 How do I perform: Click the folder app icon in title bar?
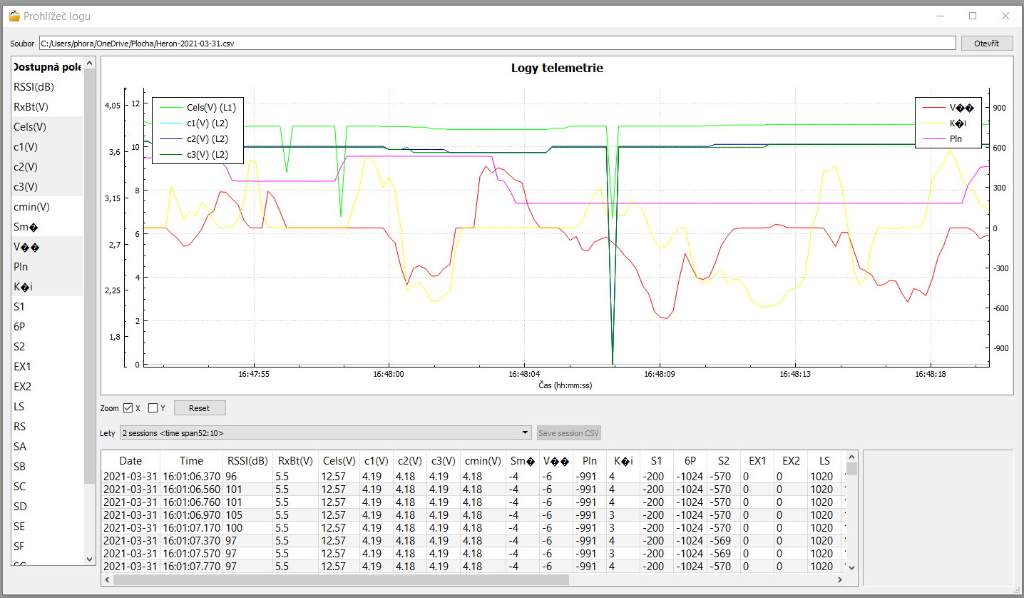point(13,16)
